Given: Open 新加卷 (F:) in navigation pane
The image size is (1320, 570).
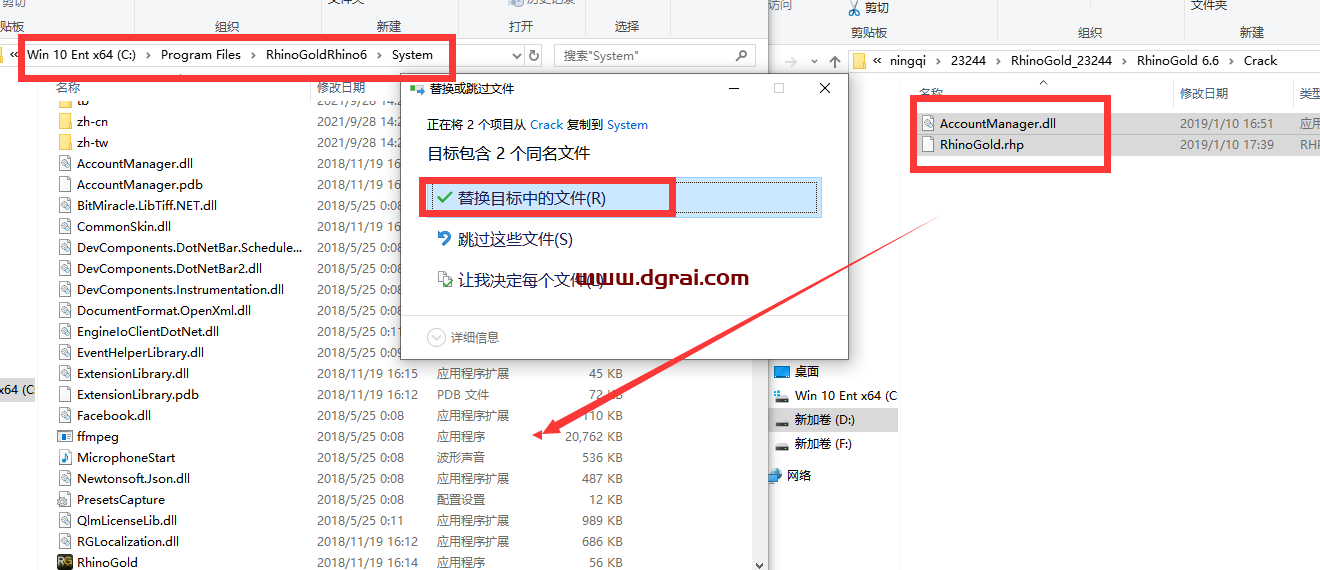Looking at the screenshot, I should (813, 444).
